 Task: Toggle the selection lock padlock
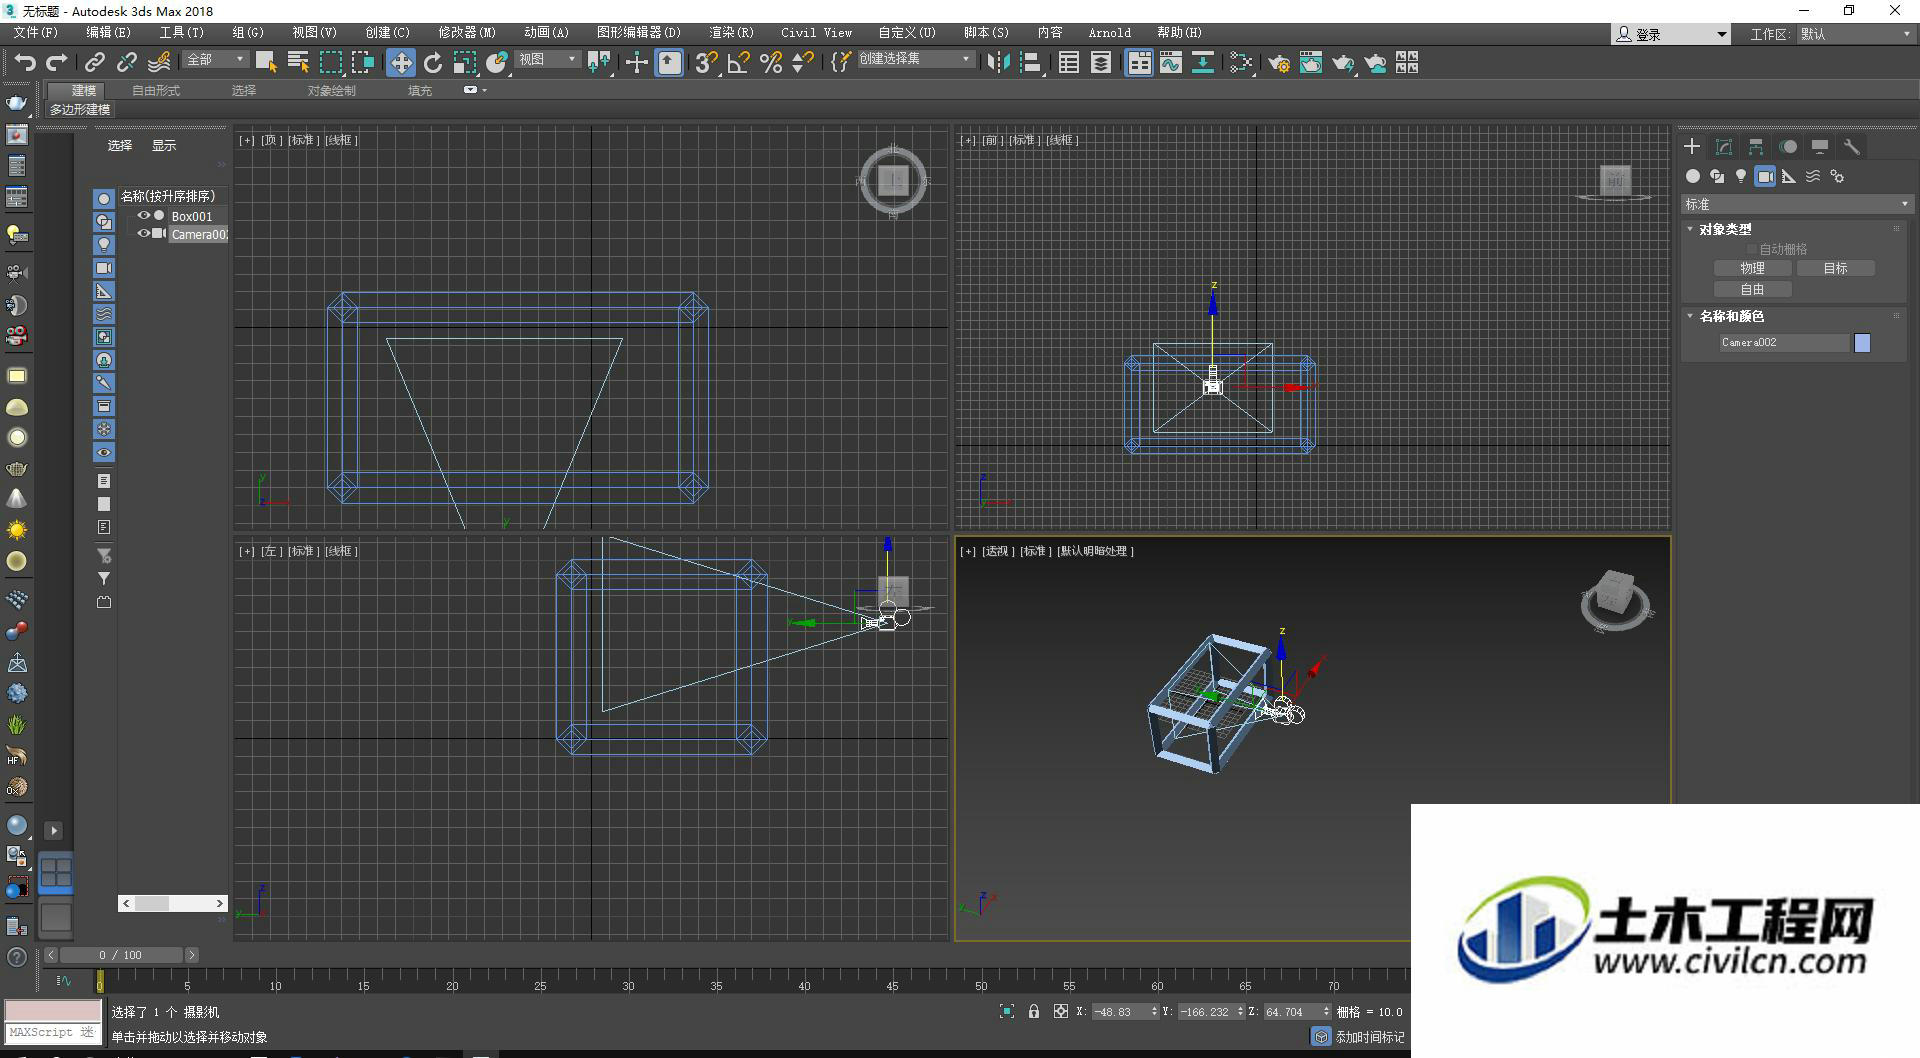pos(1033,1011)
